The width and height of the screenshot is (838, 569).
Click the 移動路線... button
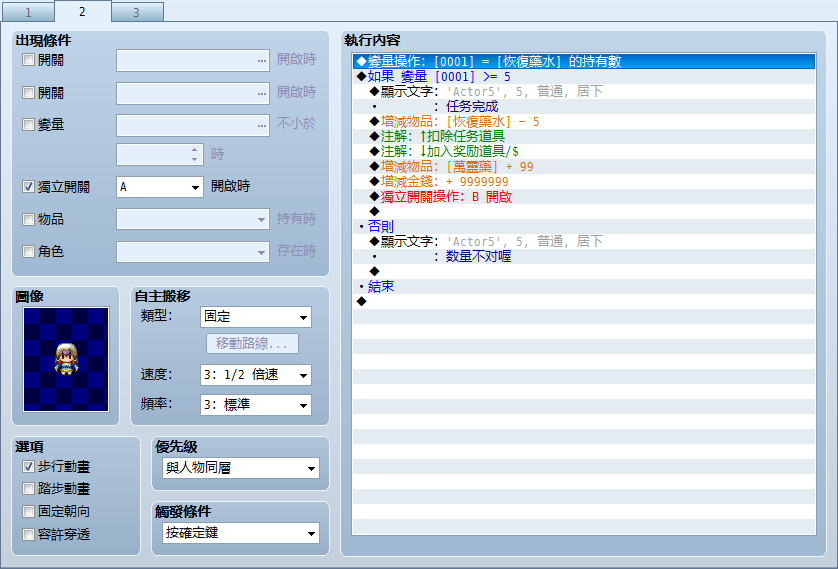(x=252, y=343)
